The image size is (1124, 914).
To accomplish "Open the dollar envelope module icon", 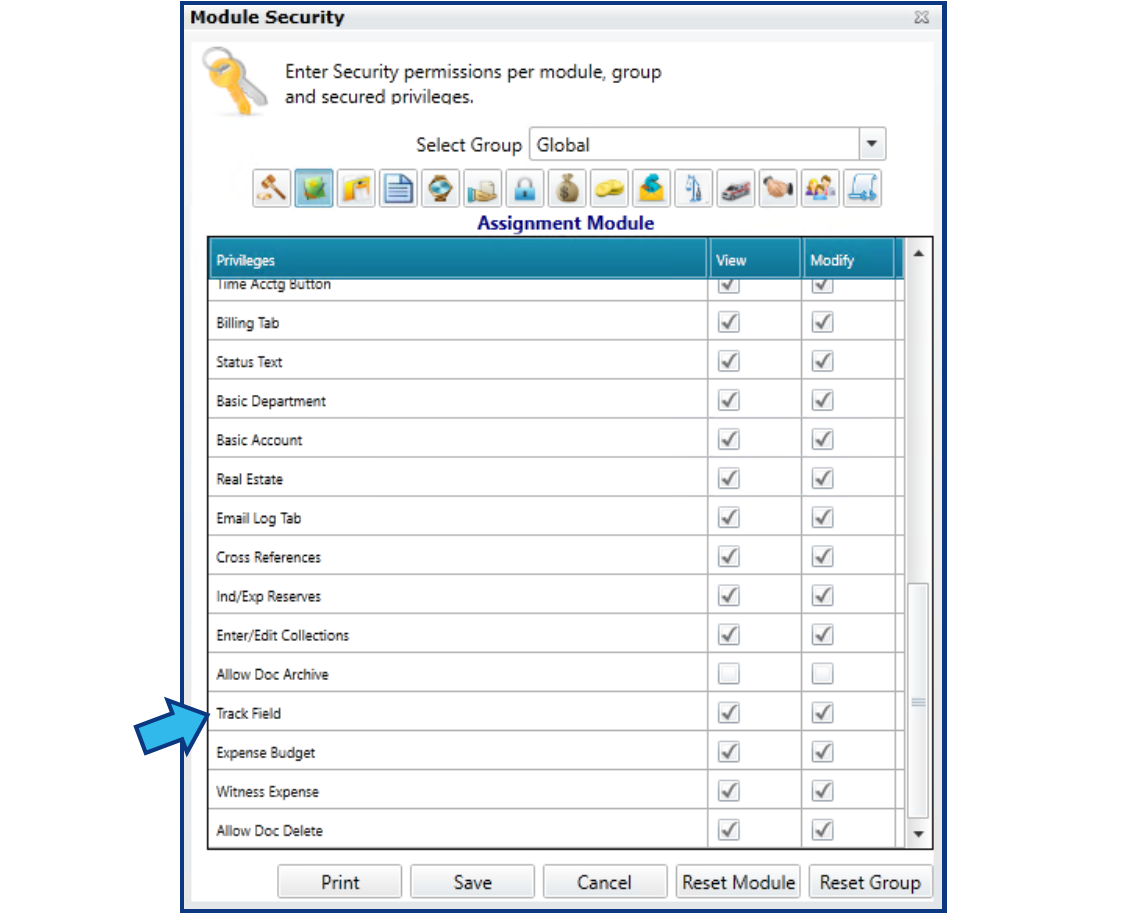I will point(652,189).
